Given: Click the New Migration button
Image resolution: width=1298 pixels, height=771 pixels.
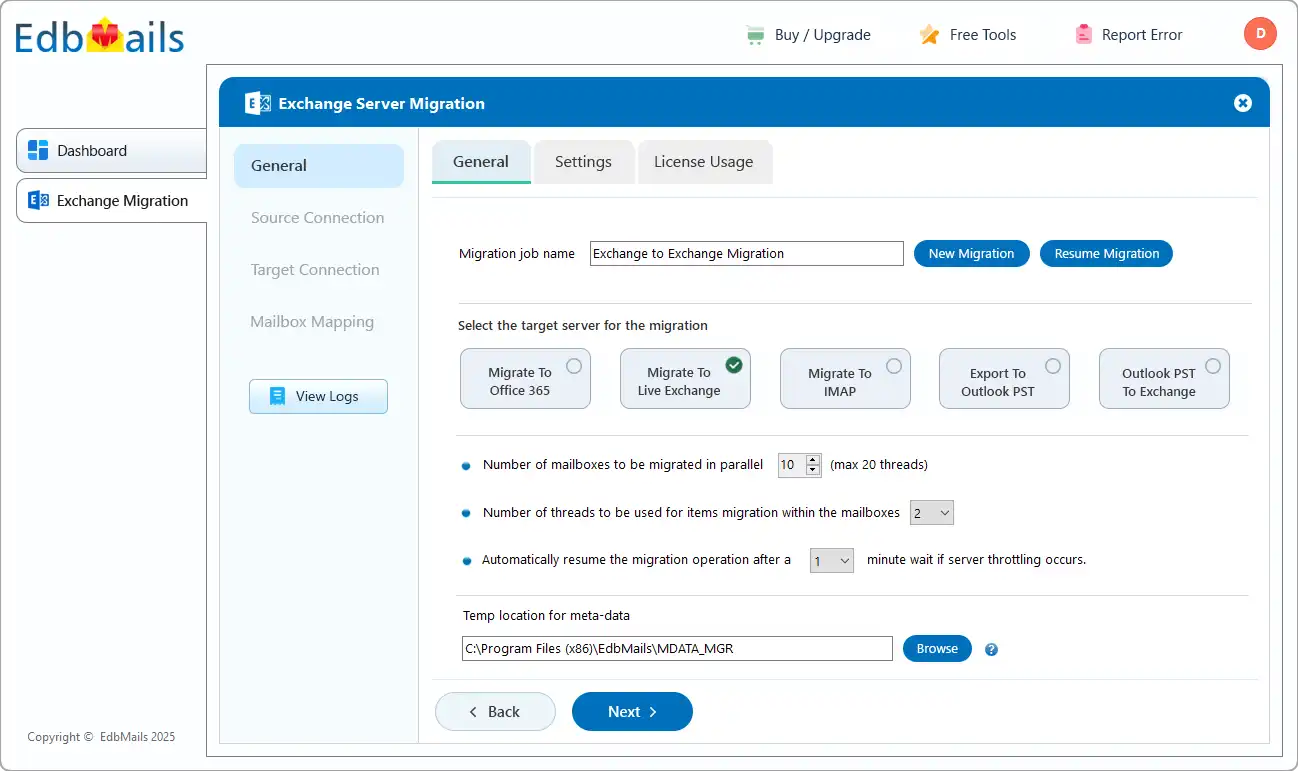Looking at the screenshot, I should point(972,253).
